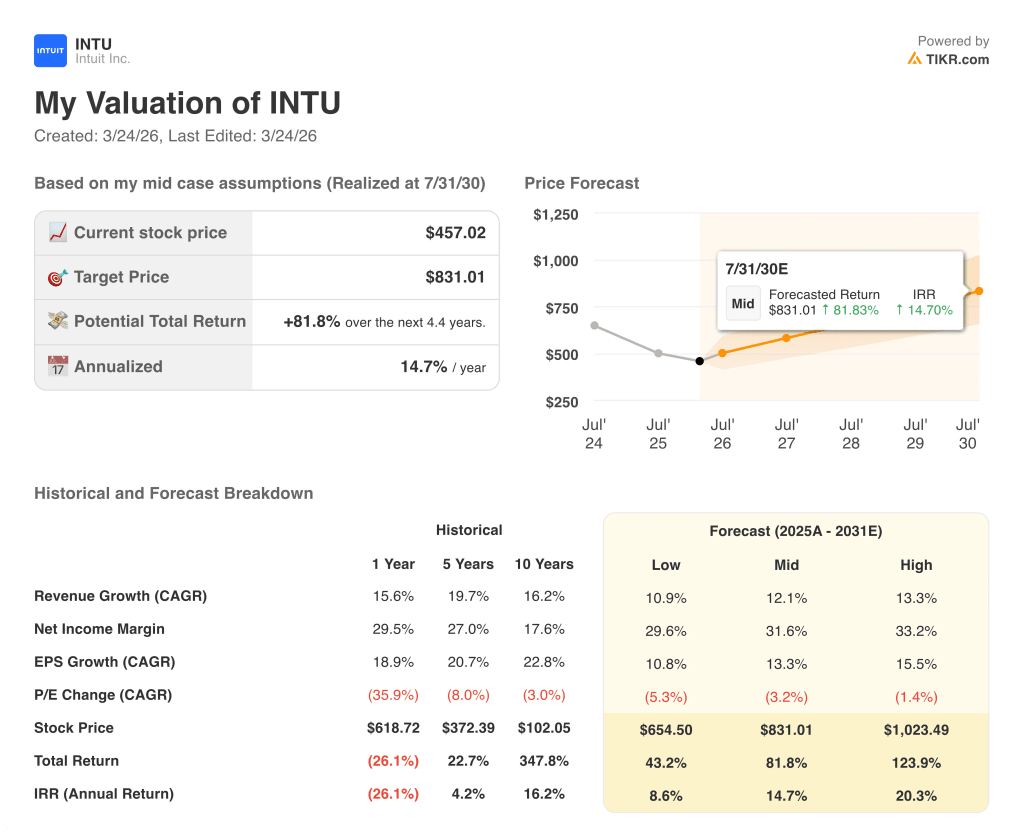The width and height of the screenshot is (1024, 832).
Task: Select the black data point on the price chart
Action: 700,361
